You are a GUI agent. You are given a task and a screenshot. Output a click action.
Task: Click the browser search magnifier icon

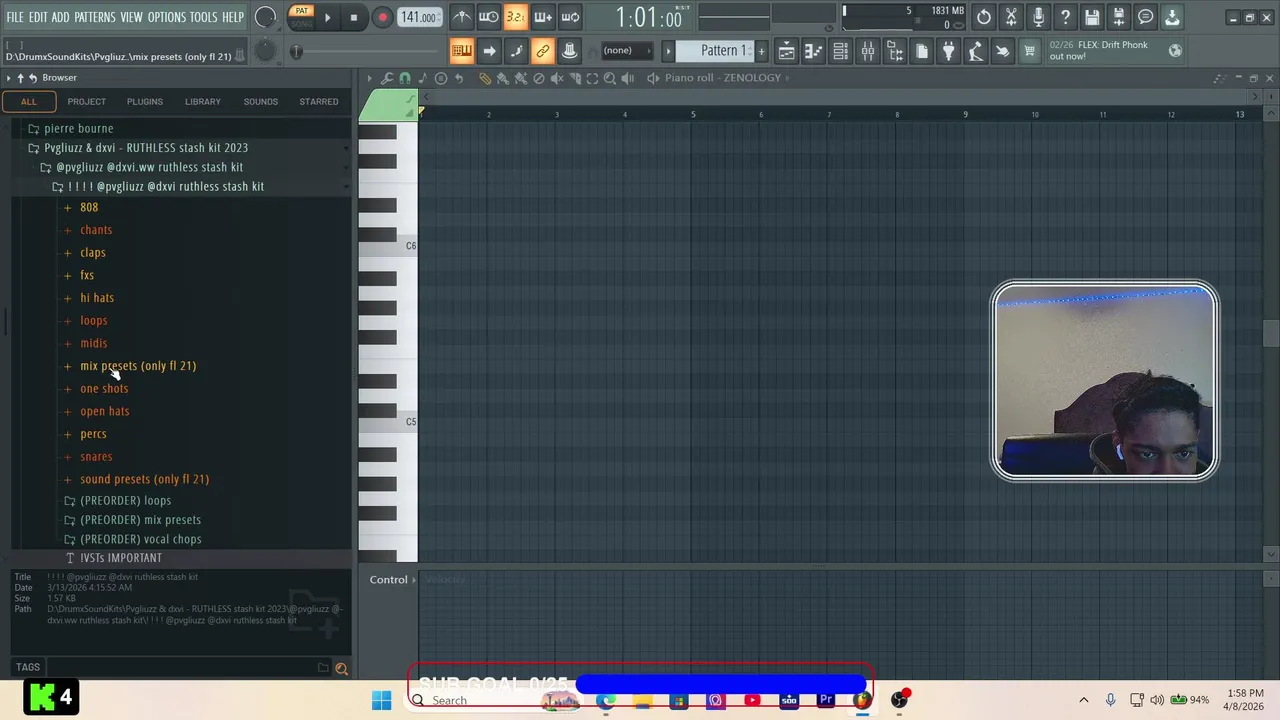pos(341,668)
